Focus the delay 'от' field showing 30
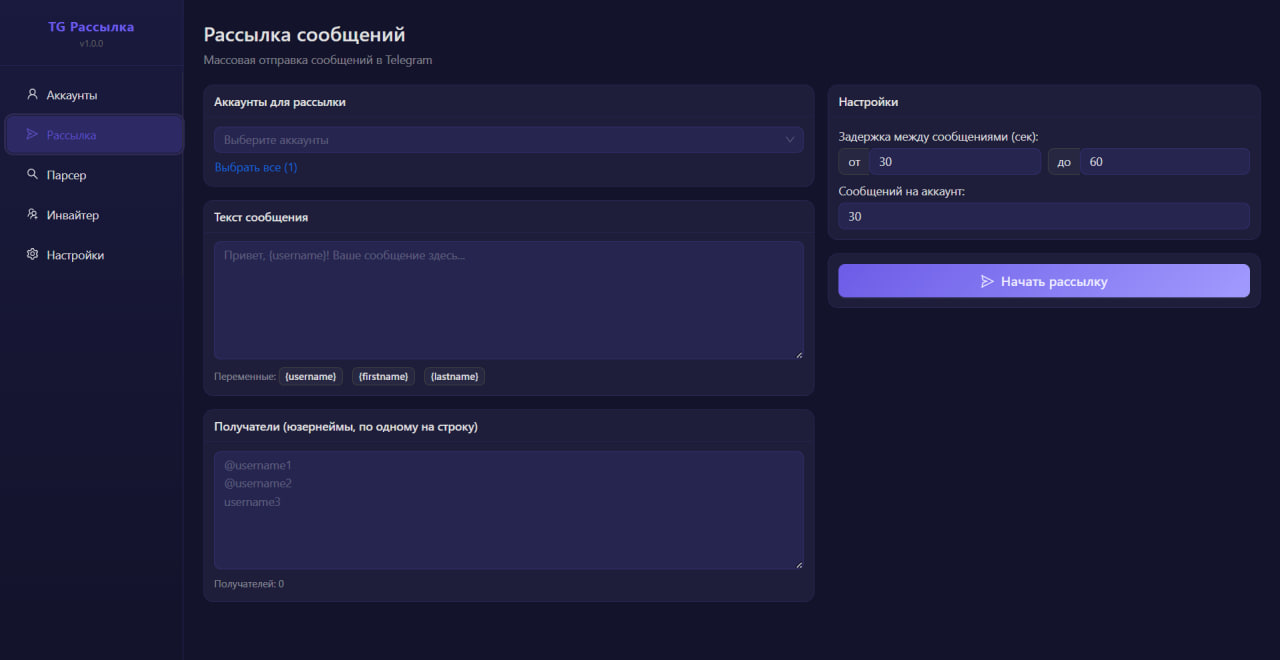 click(955, 162)
